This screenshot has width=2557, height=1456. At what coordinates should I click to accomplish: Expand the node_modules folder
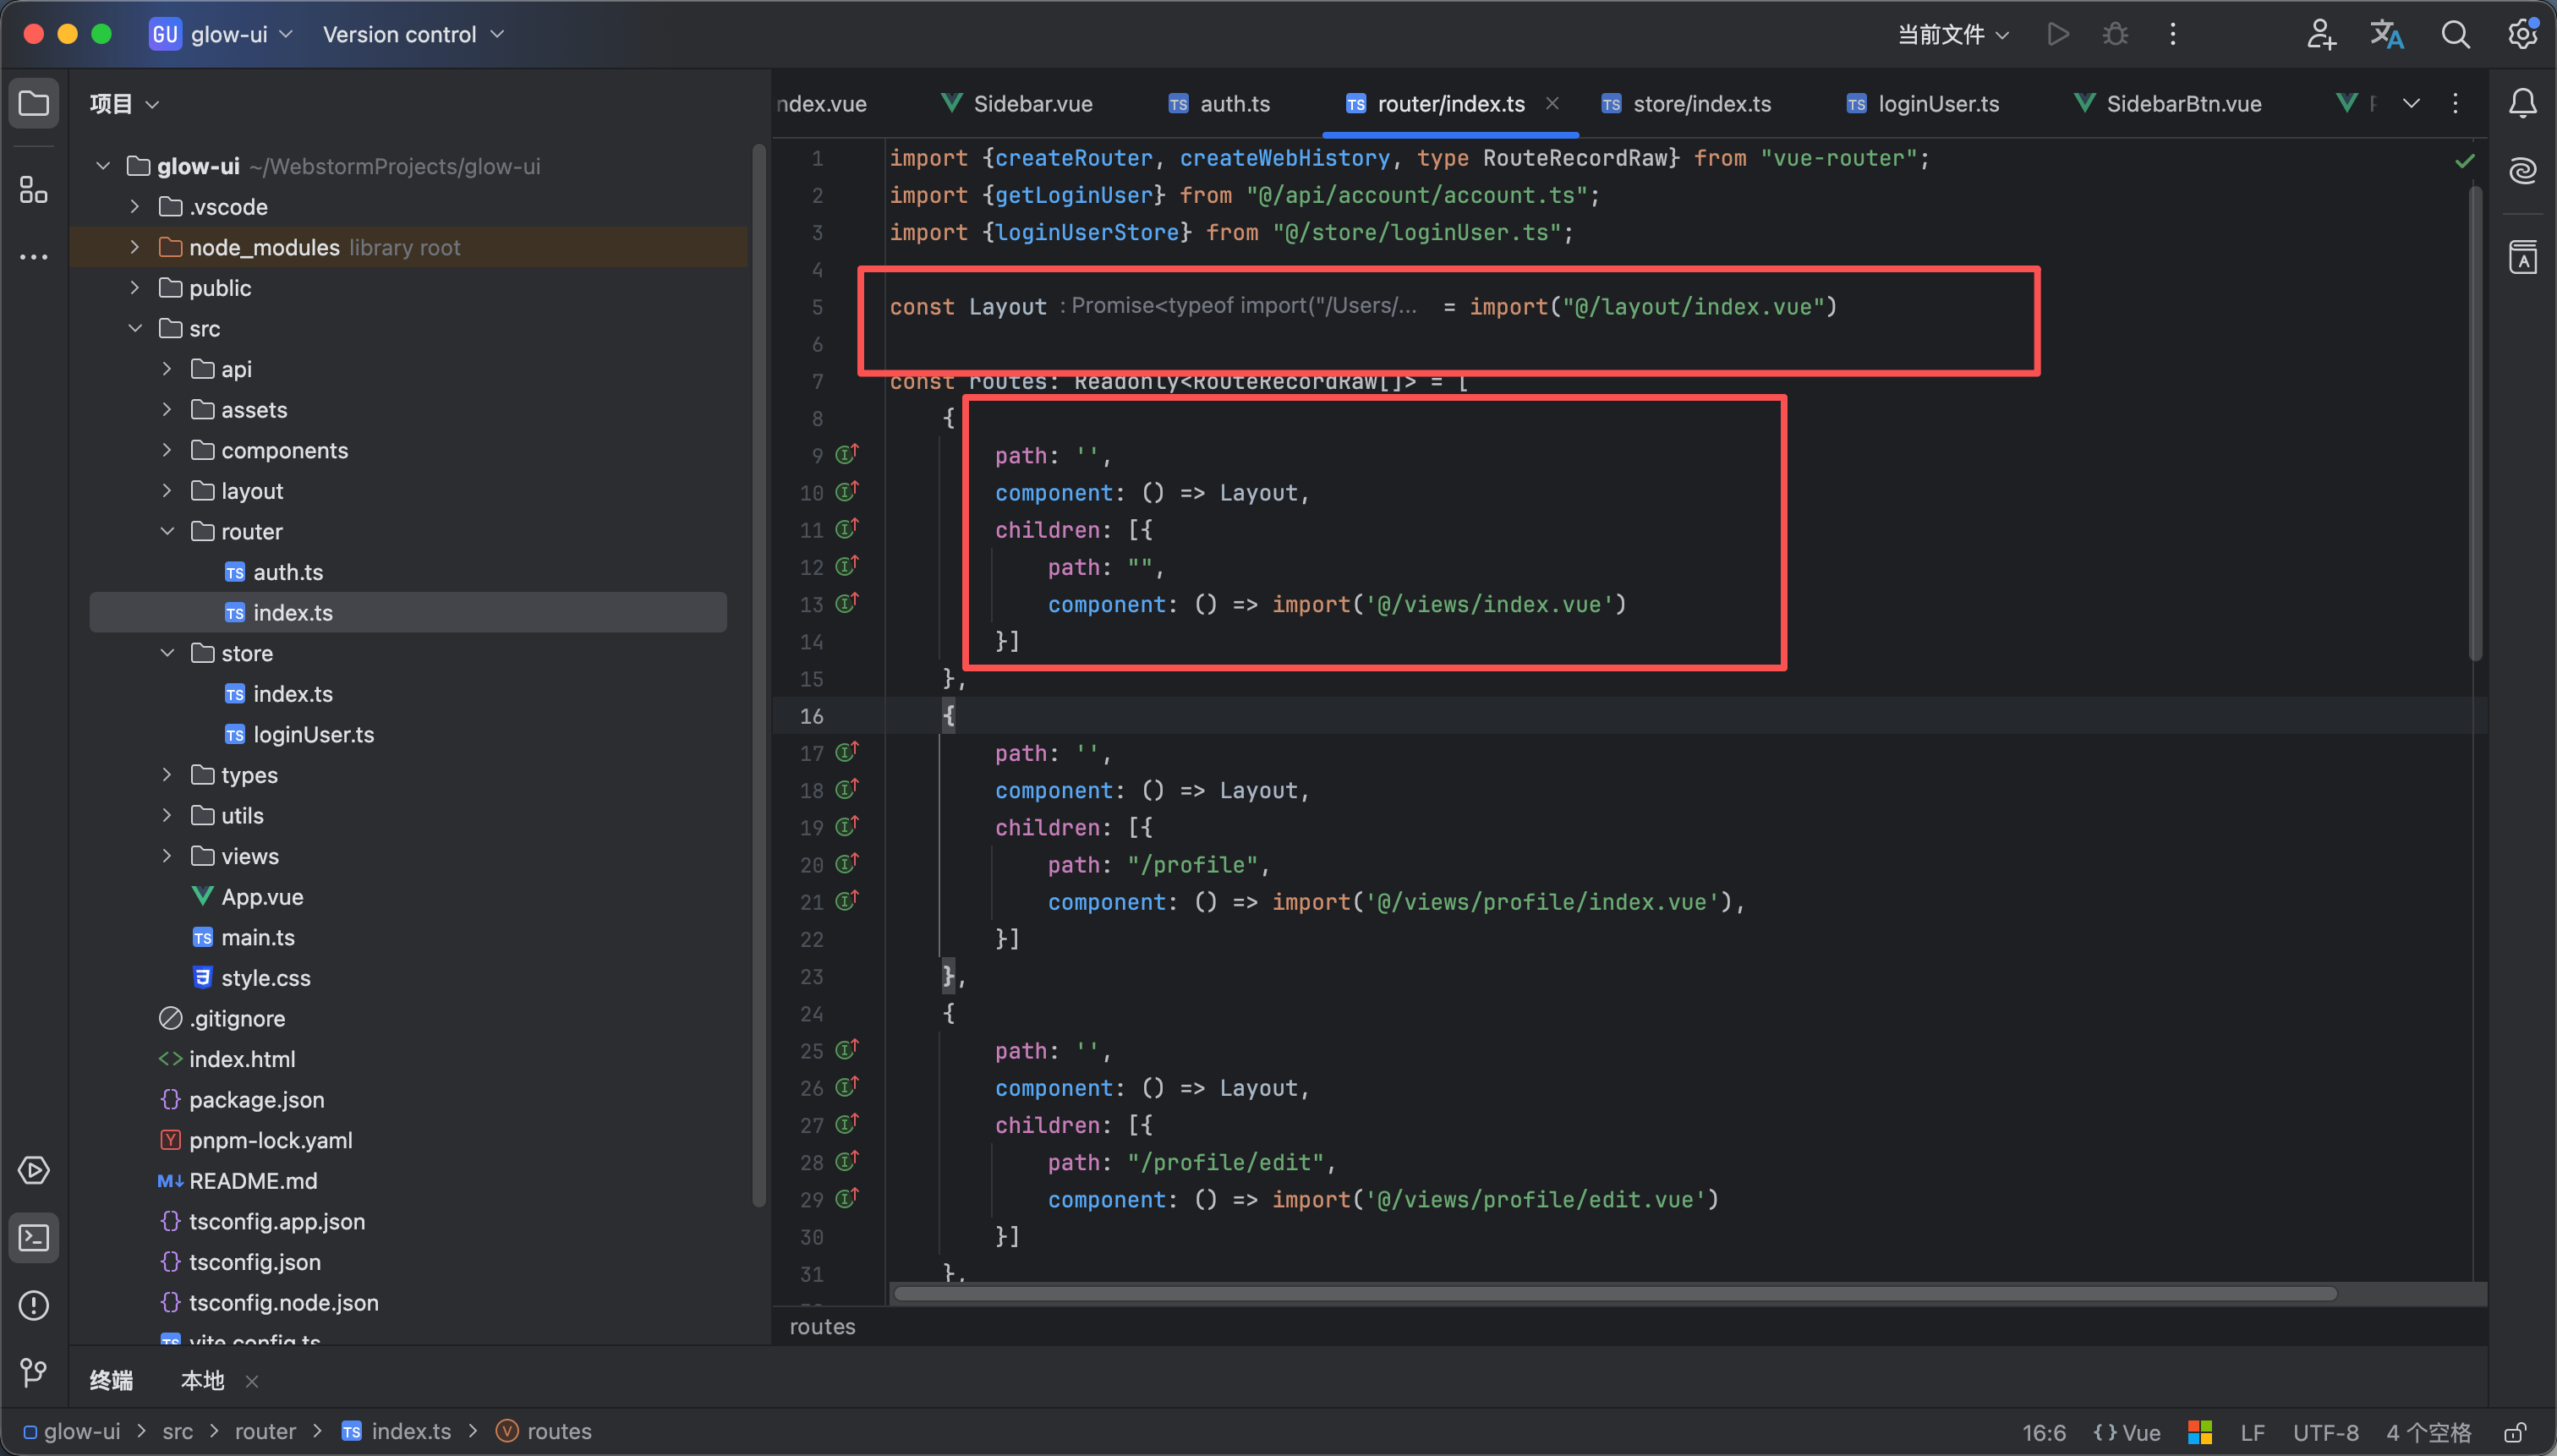click(135, 247)
